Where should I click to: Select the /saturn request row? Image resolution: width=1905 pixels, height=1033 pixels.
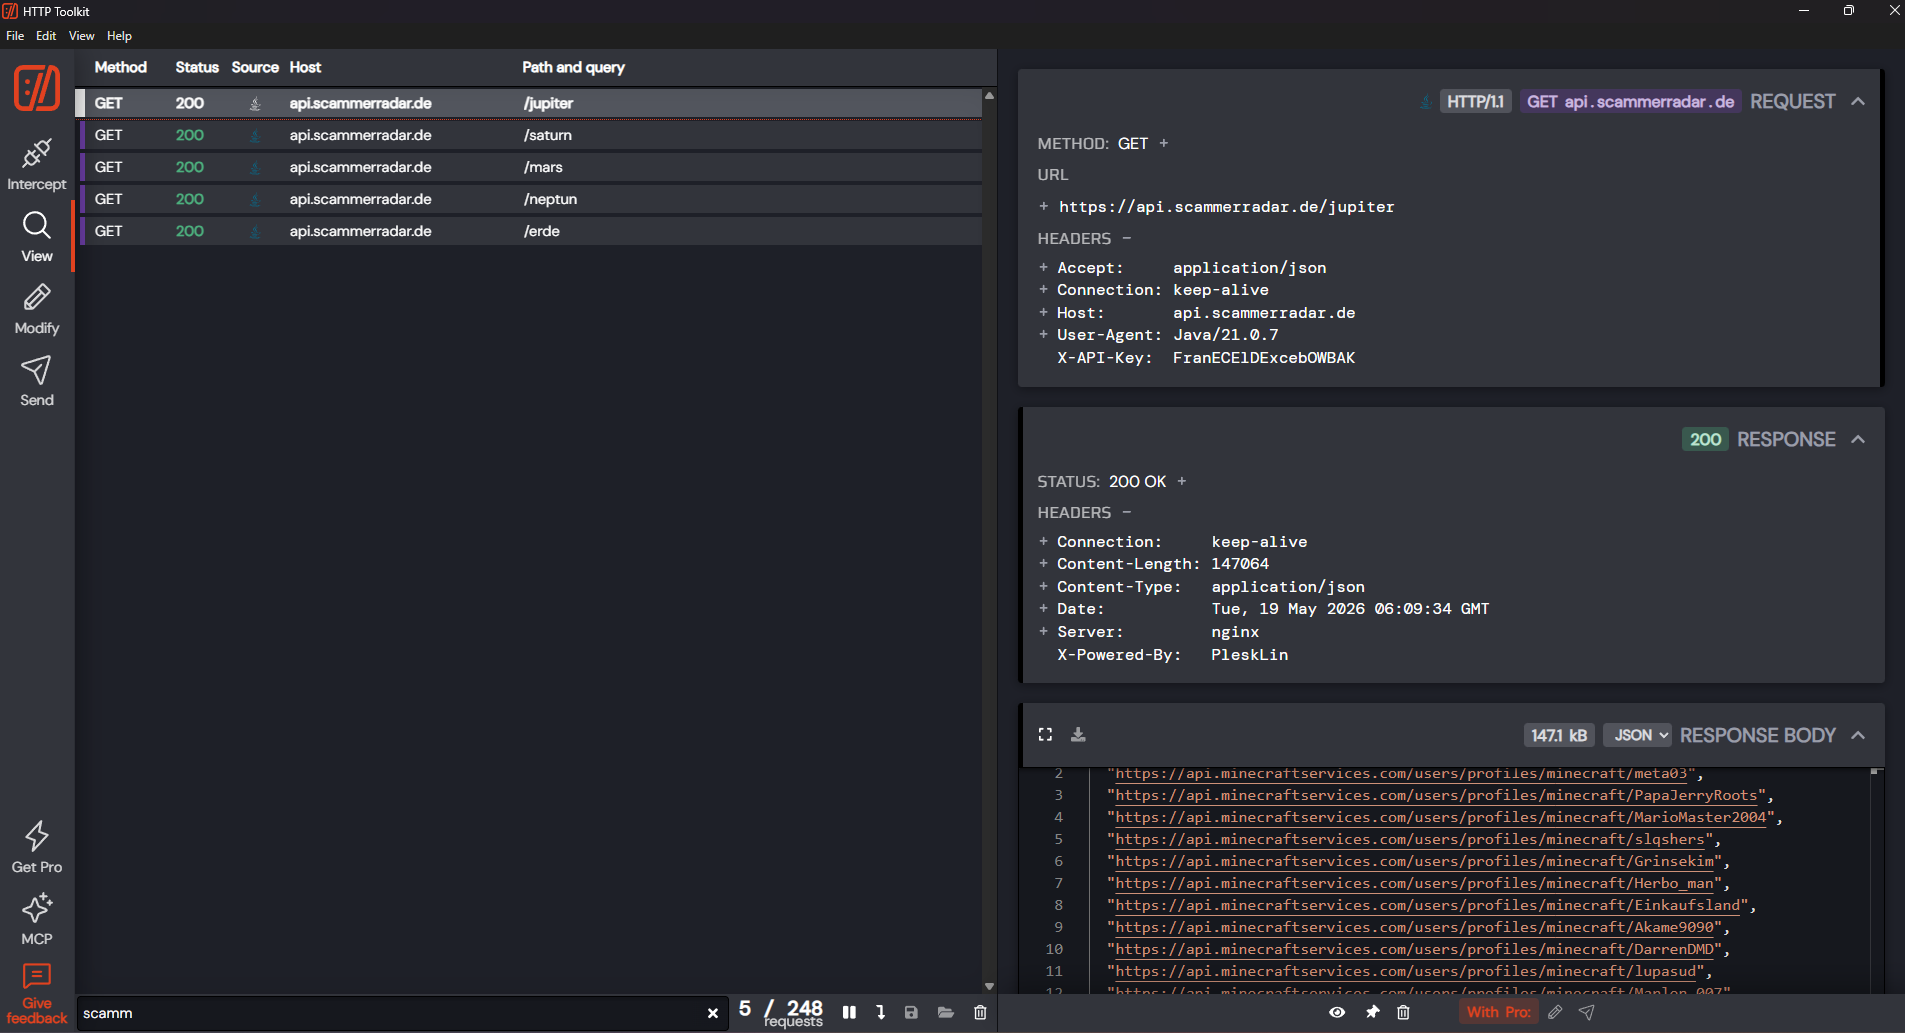[x=530, y=135]
